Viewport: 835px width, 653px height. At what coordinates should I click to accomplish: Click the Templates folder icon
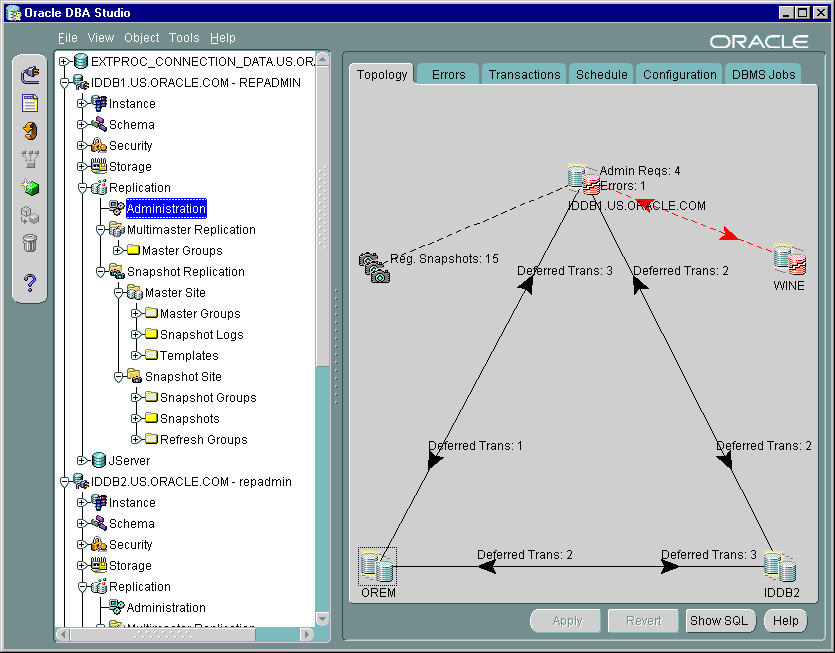[x=151, y=355]
